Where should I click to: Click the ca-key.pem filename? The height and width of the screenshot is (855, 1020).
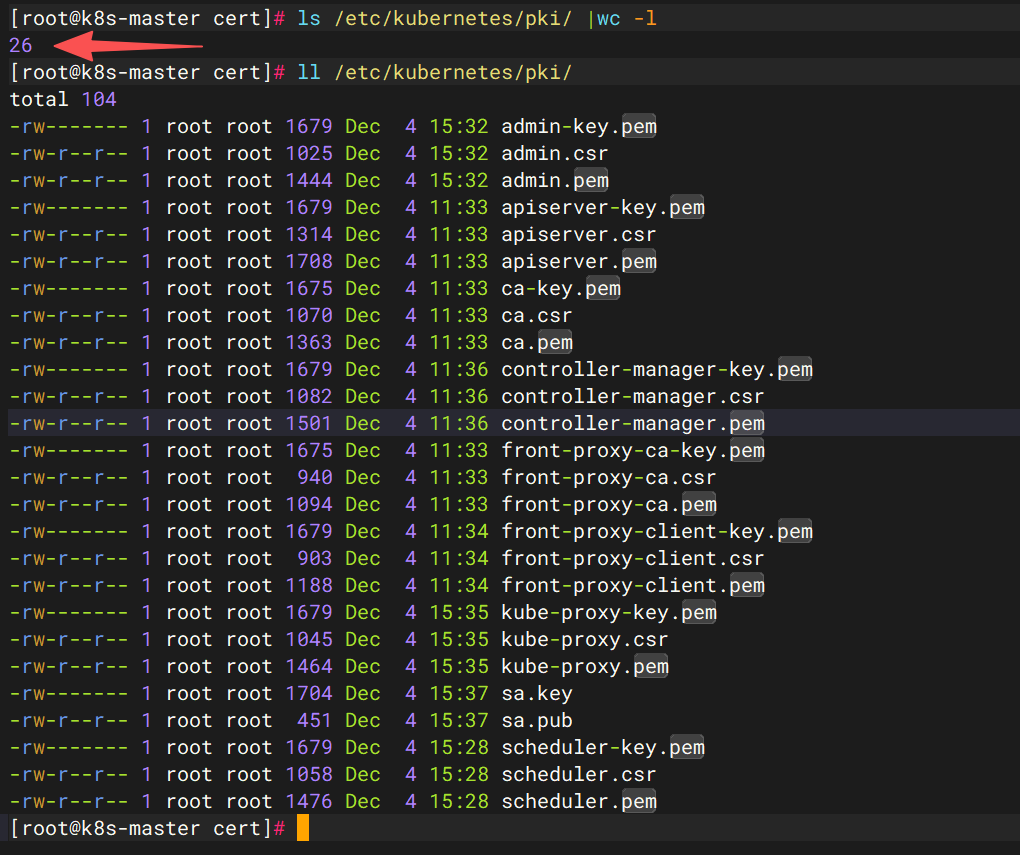(x=560, y=289)
